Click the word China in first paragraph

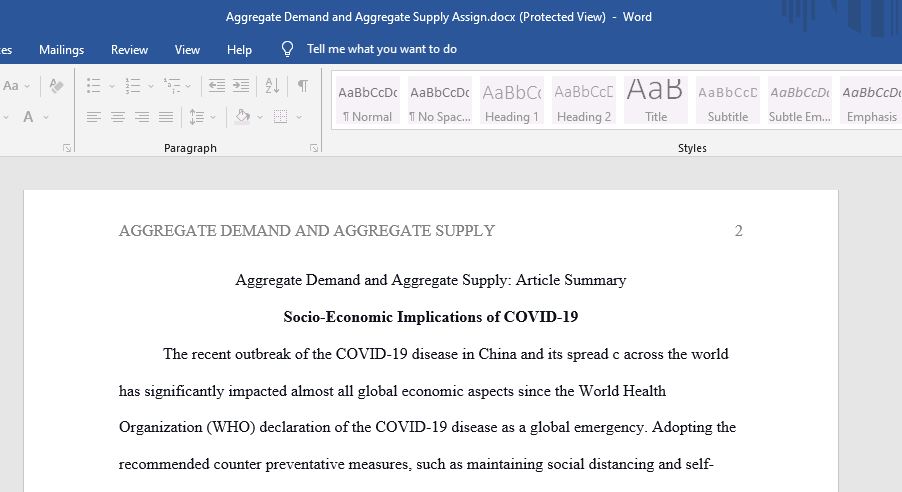[x=498, y=354]
